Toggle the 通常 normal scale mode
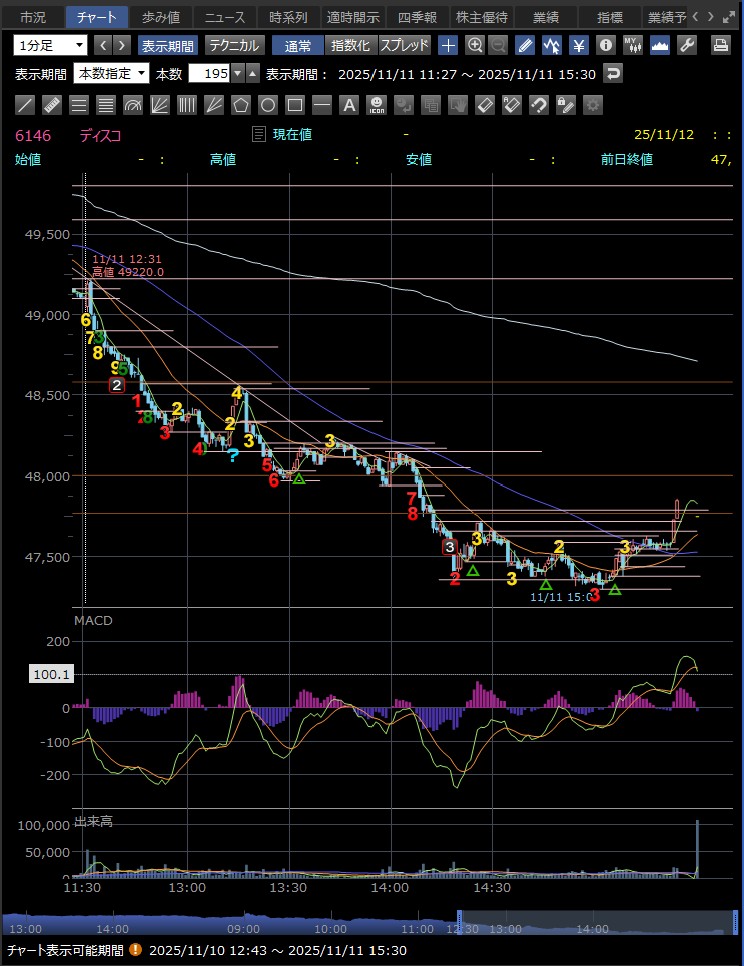Screen dimensions: 744x966 click(297, 45)
